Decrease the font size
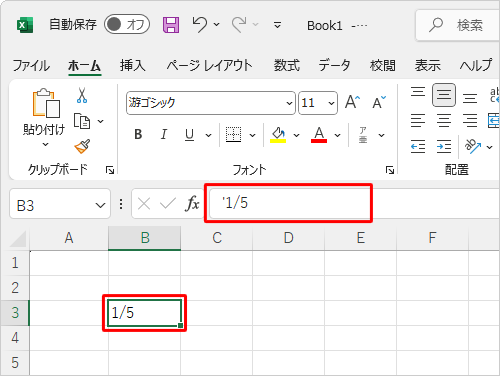Screen dimensions: 500x376 point(379,102)
